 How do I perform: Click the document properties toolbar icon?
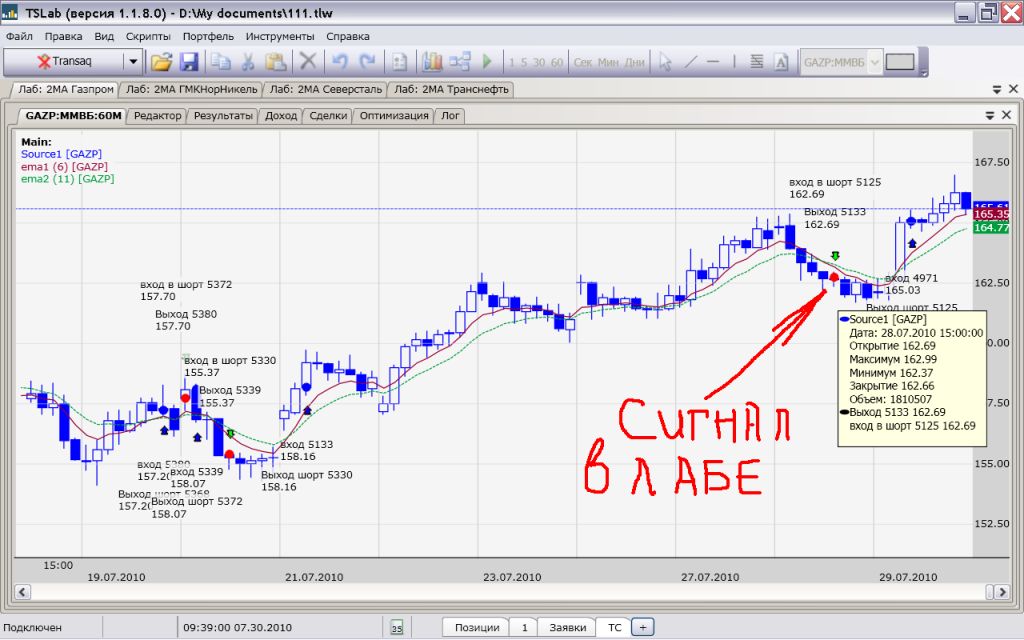[399, 63]
